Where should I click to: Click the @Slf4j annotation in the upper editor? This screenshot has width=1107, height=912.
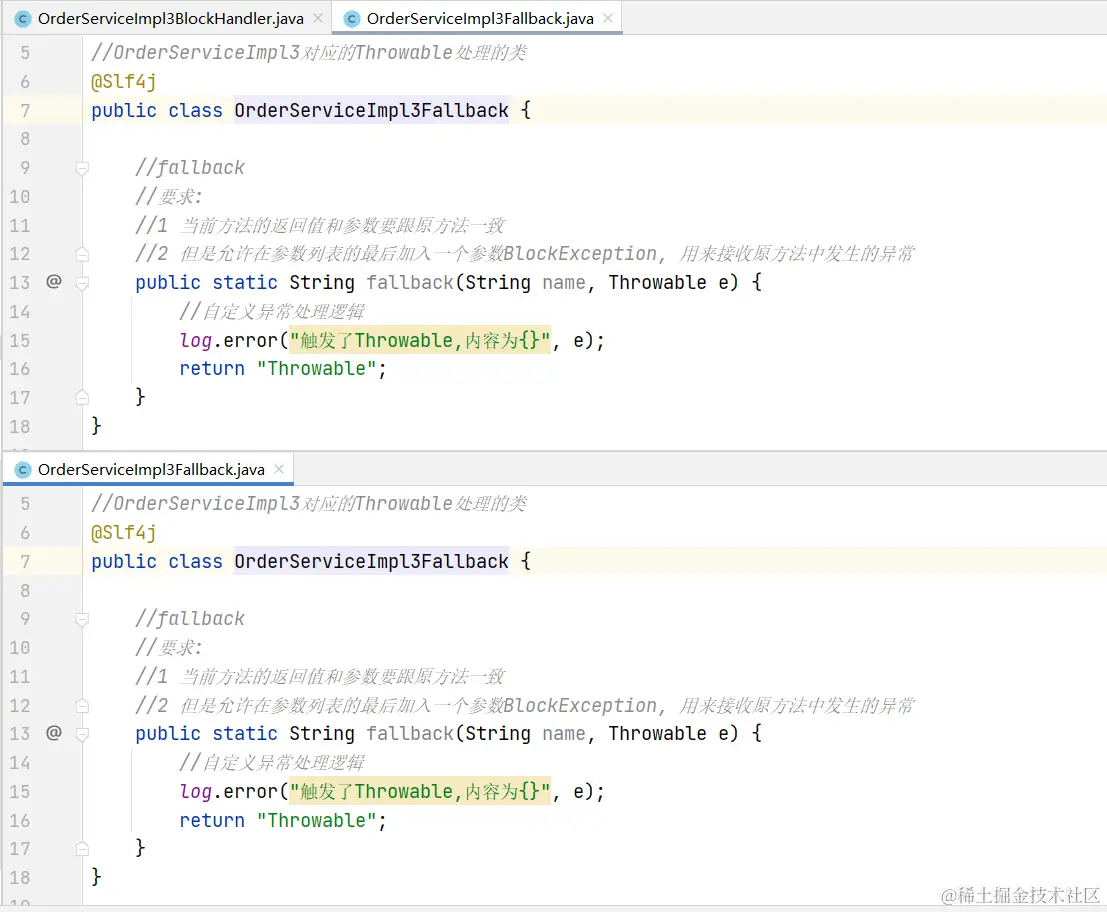click(124, 82)
